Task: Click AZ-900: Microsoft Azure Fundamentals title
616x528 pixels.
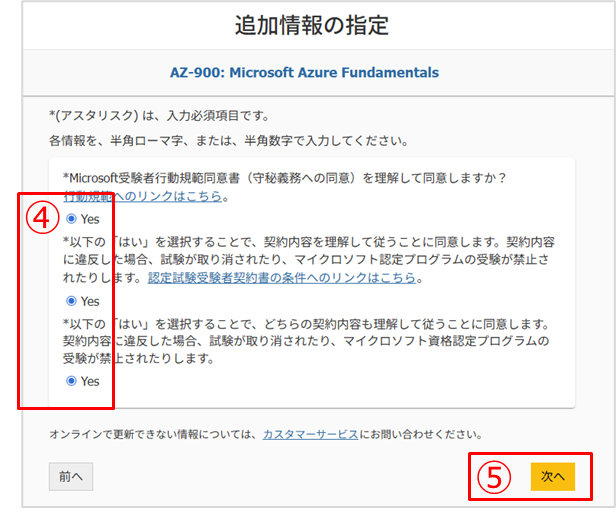Action: coord(304,72)
